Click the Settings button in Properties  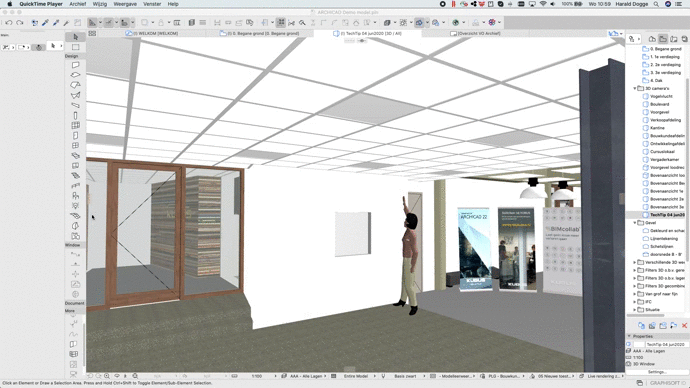tap(657, 372)
